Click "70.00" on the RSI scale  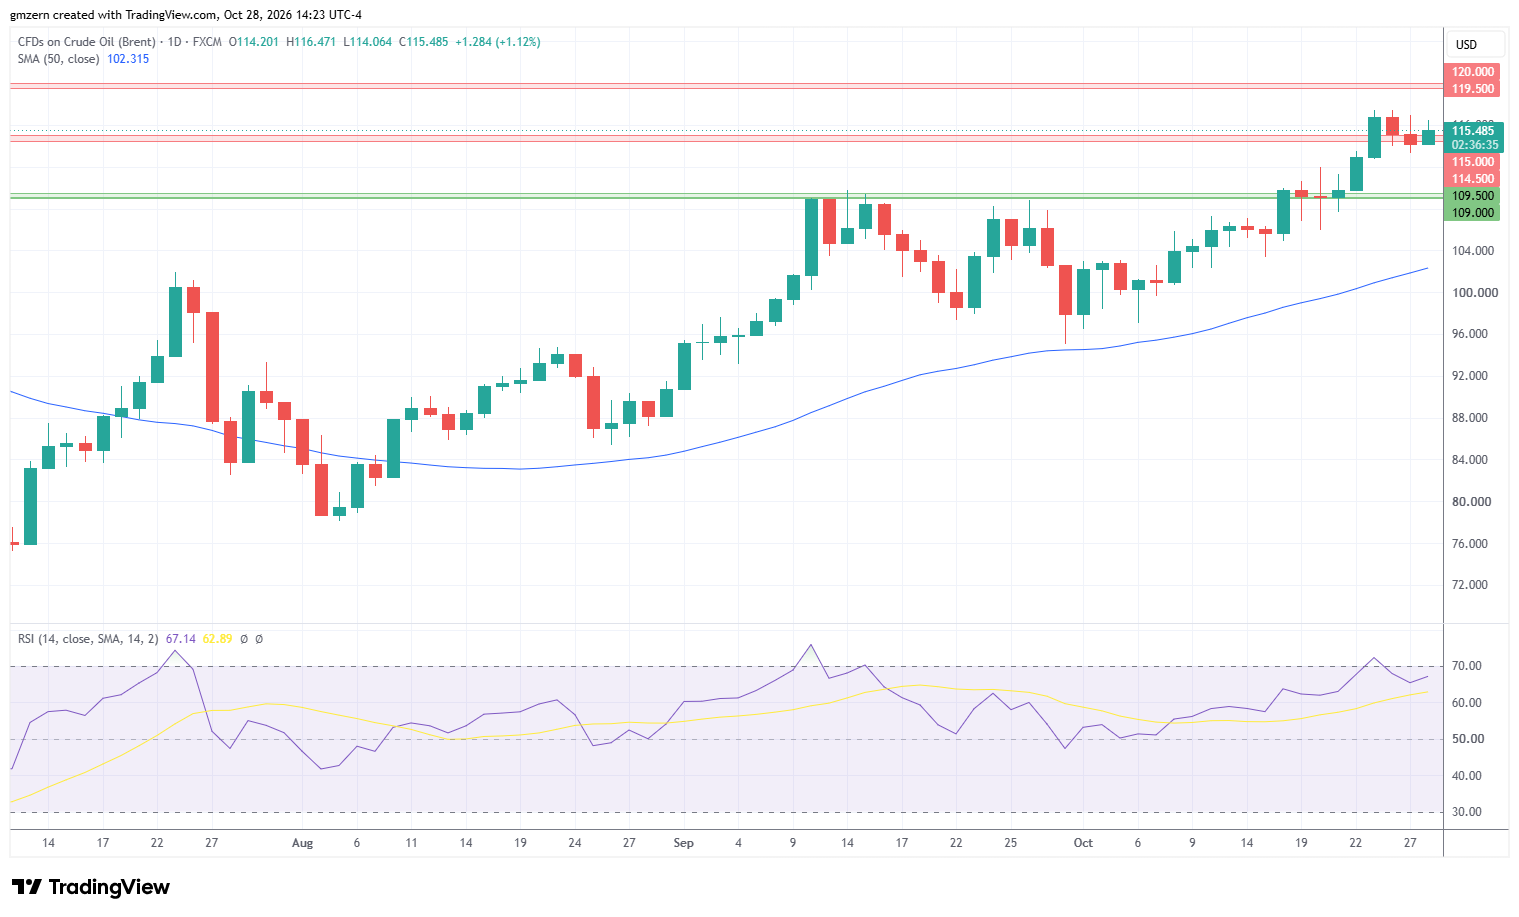[1467, 666]
